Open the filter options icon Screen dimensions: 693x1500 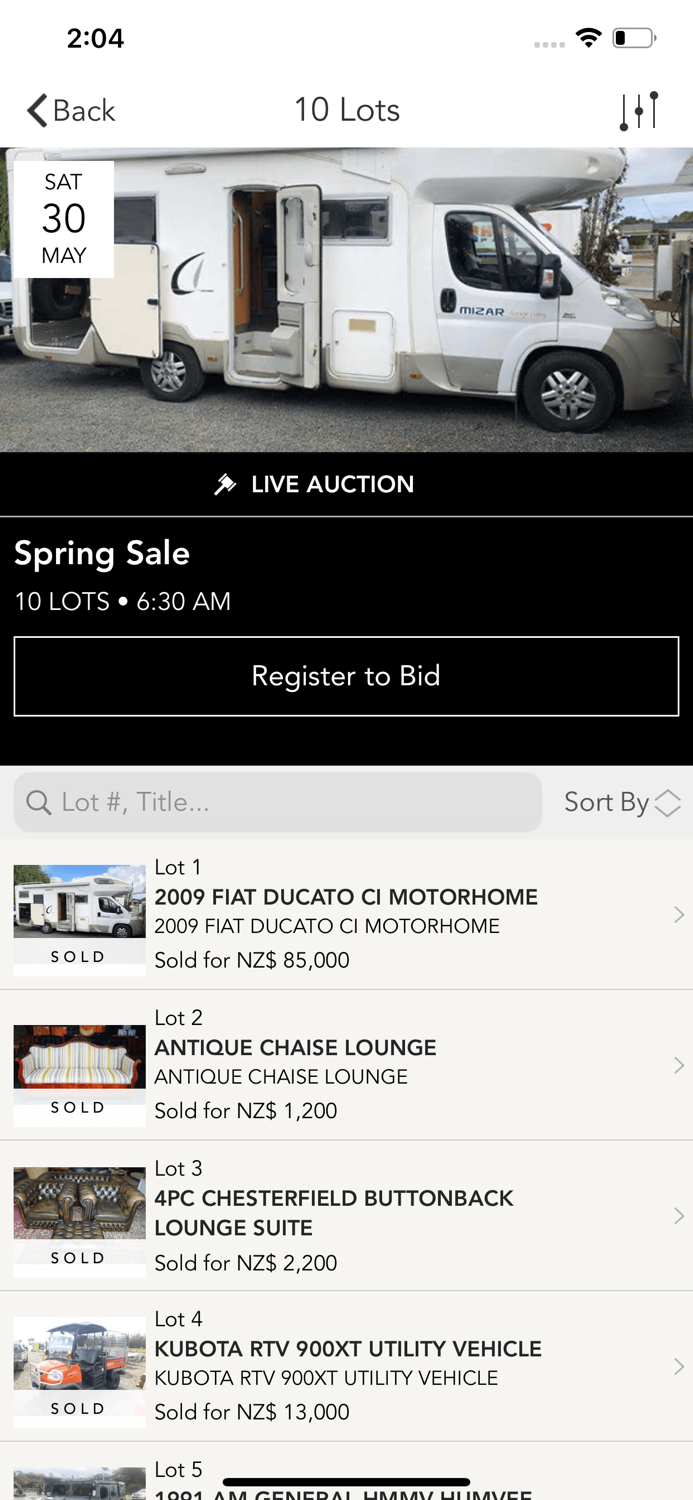[x=640, y=110]
